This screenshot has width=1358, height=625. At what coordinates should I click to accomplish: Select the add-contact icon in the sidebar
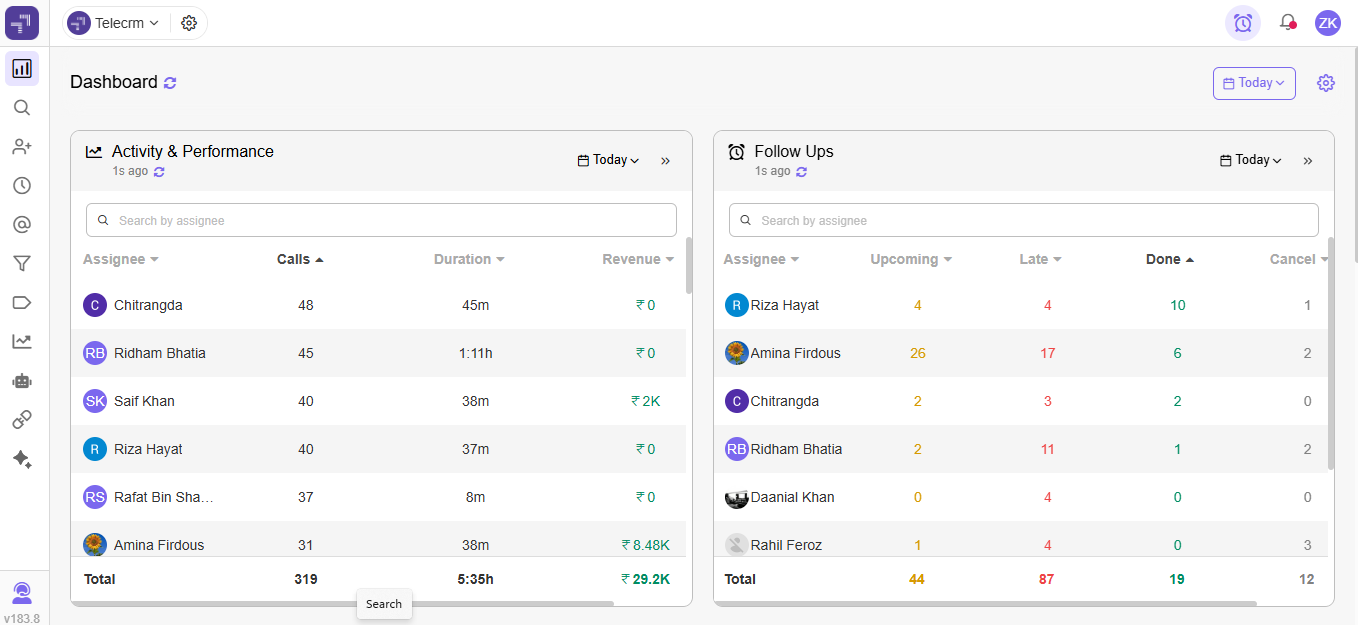pyautogui.click(x=22, y=146)
